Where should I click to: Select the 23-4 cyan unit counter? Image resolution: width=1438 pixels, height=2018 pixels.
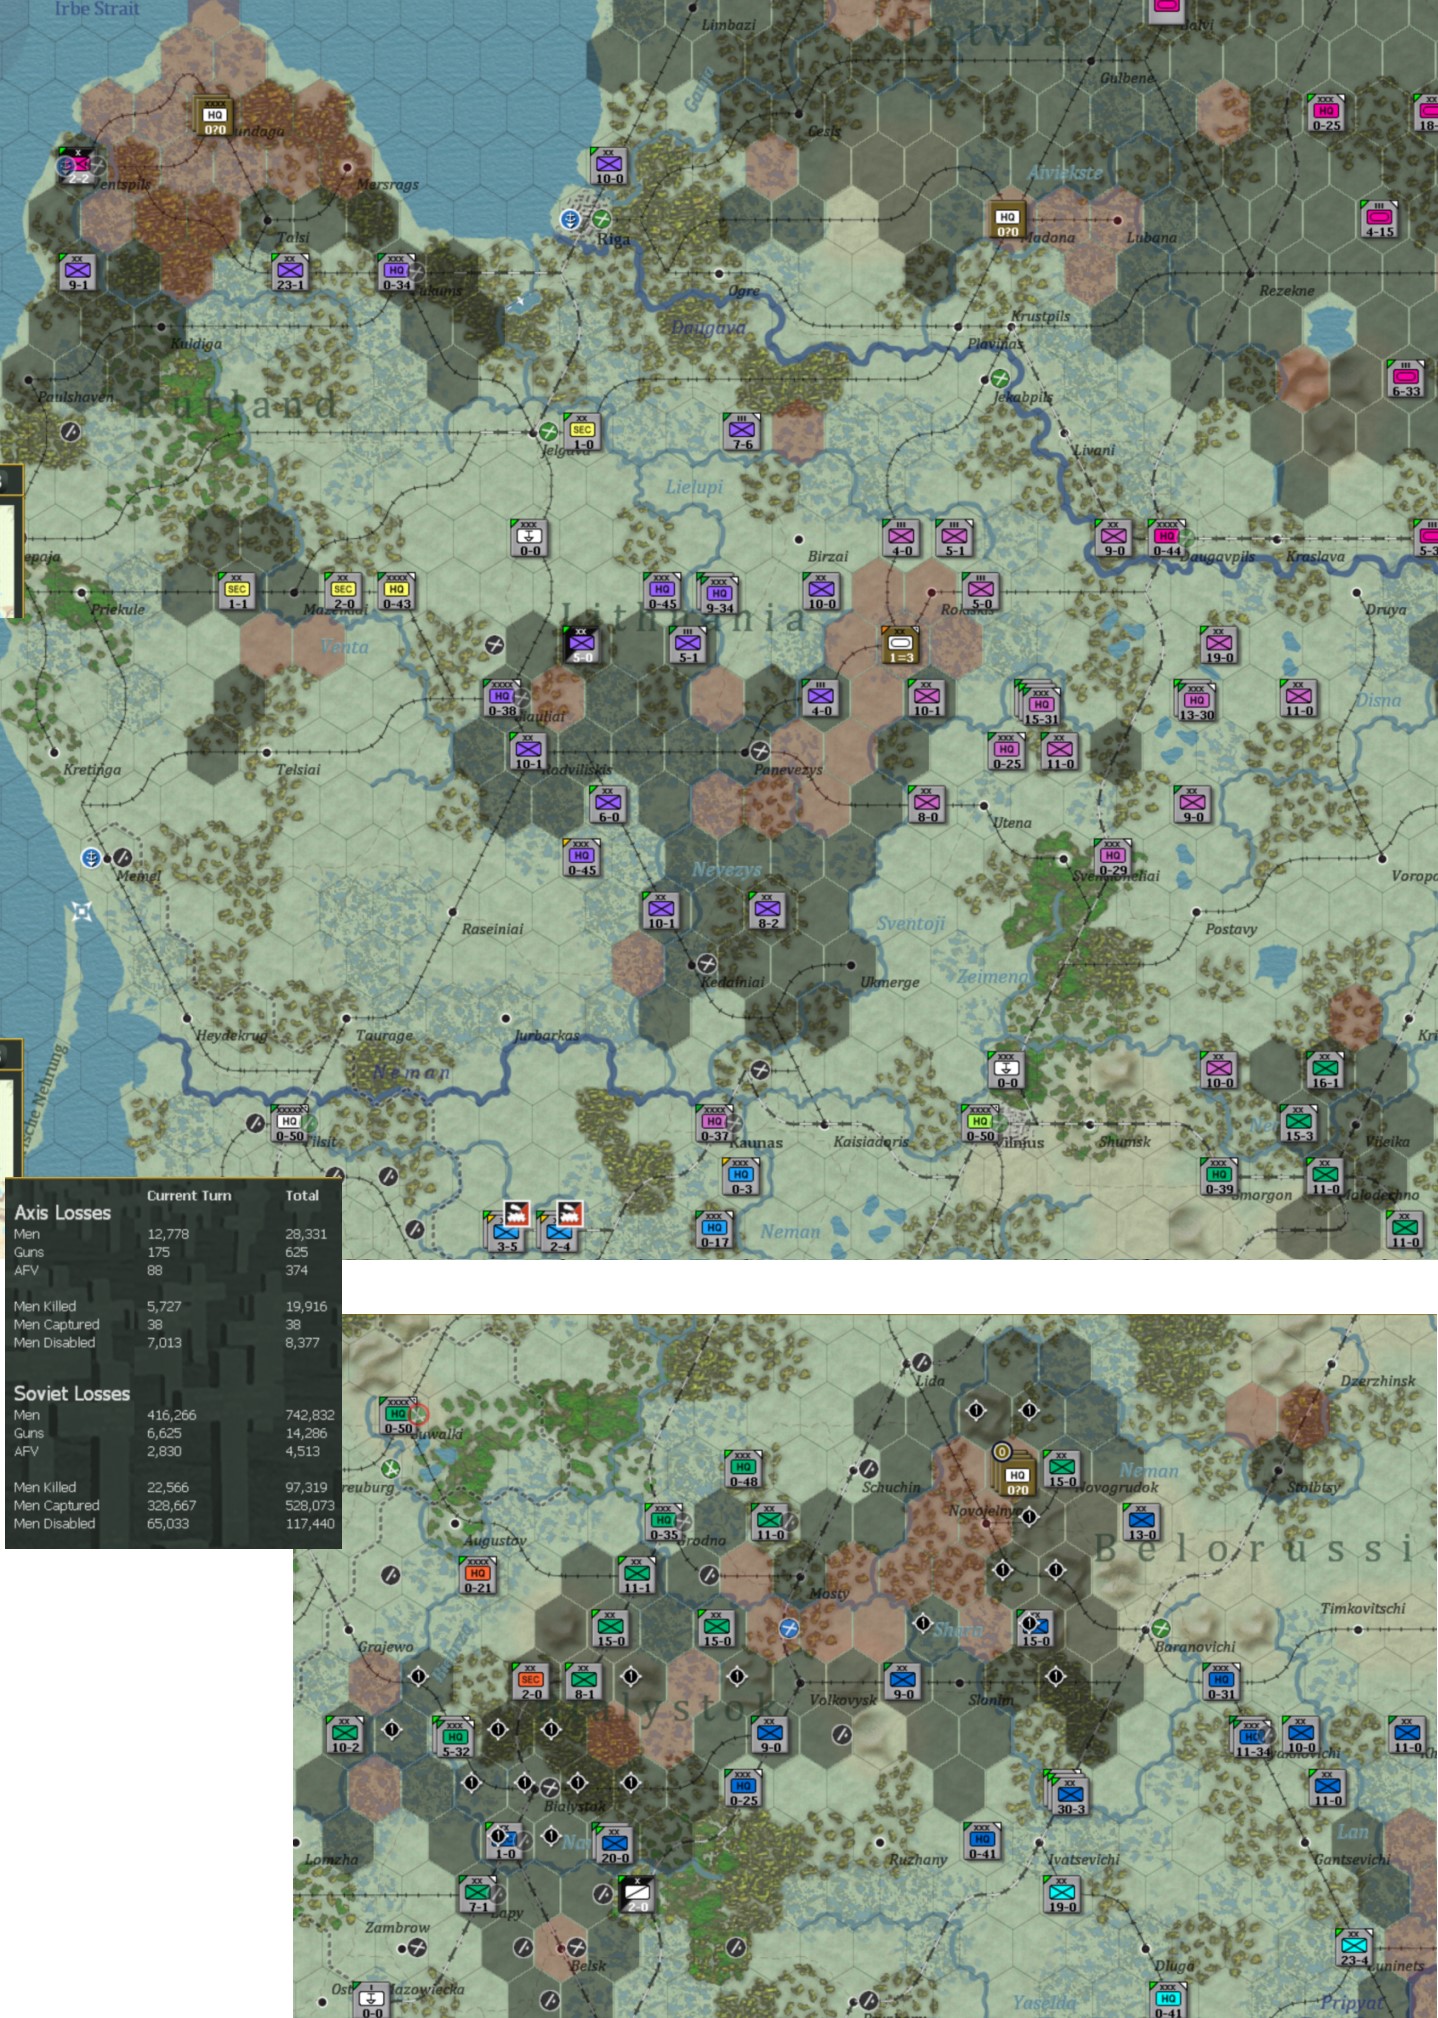point(1354,1948)
